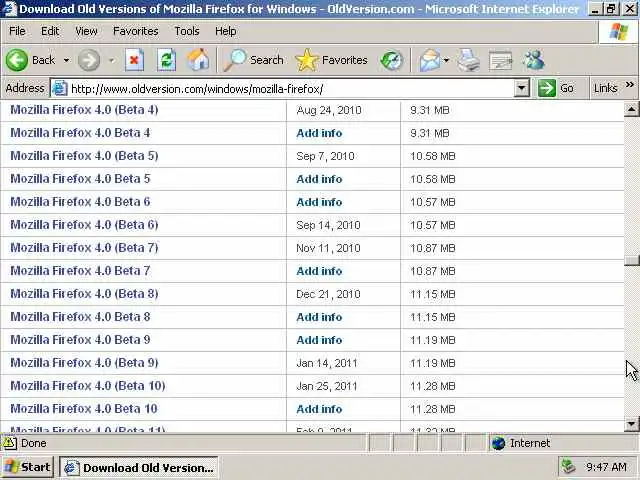This screenshot has width=640, height=480.
Task: Open Mozilla Firefox 4.0 (Beta 9) link
Action: 84,363
